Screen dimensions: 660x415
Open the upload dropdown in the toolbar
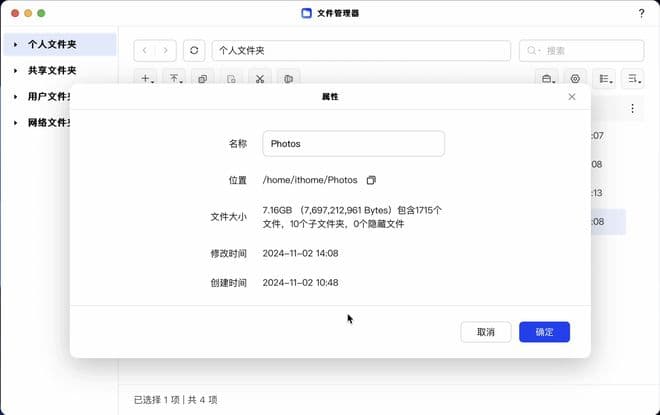(x=175, y=78)
